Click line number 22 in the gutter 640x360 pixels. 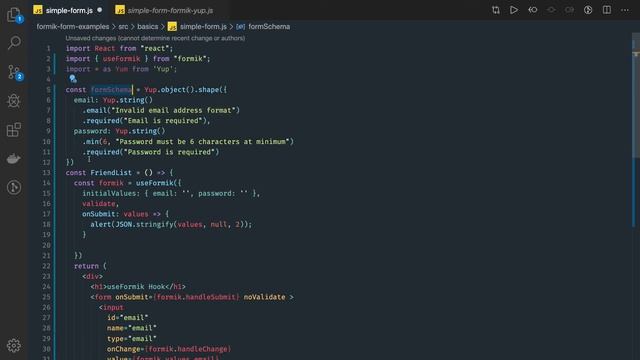click(47, 266)
